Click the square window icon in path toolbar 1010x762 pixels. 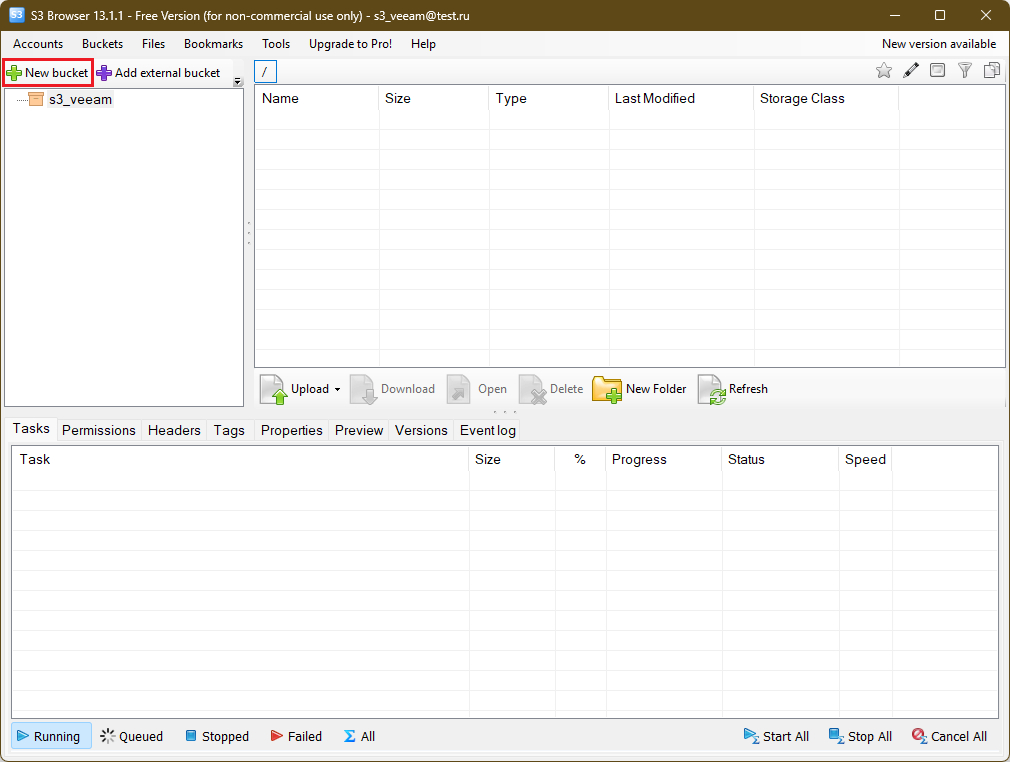(x=938, y=70)
